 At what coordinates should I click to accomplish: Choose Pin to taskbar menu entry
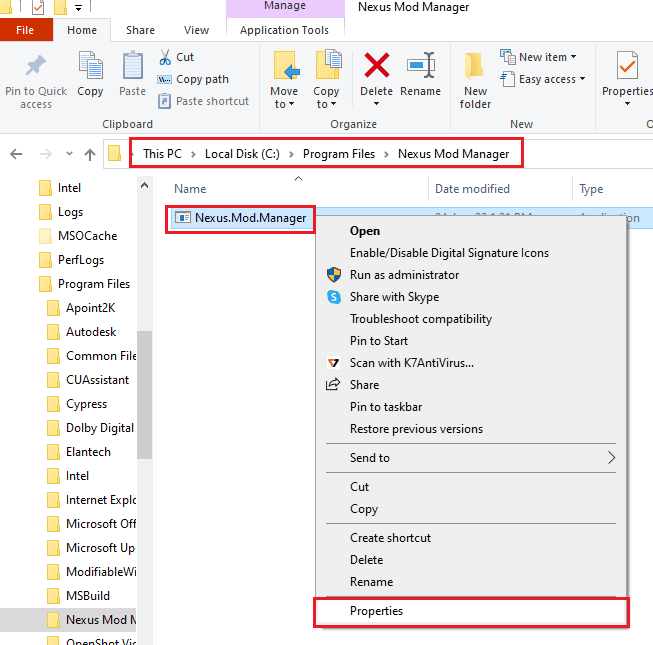point(471,407)
